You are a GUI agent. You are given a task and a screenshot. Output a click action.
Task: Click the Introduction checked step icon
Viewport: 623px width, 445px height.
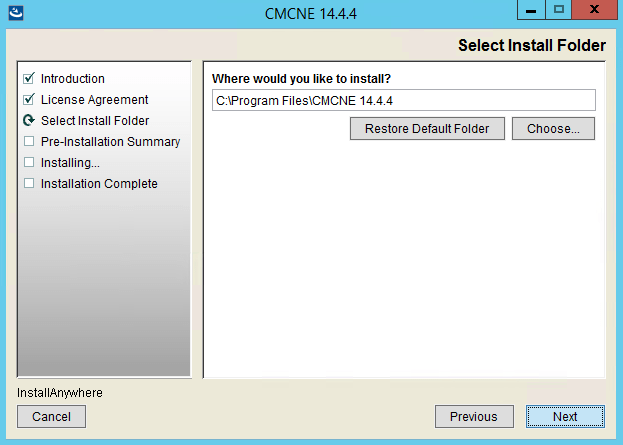tap(29, 78)
